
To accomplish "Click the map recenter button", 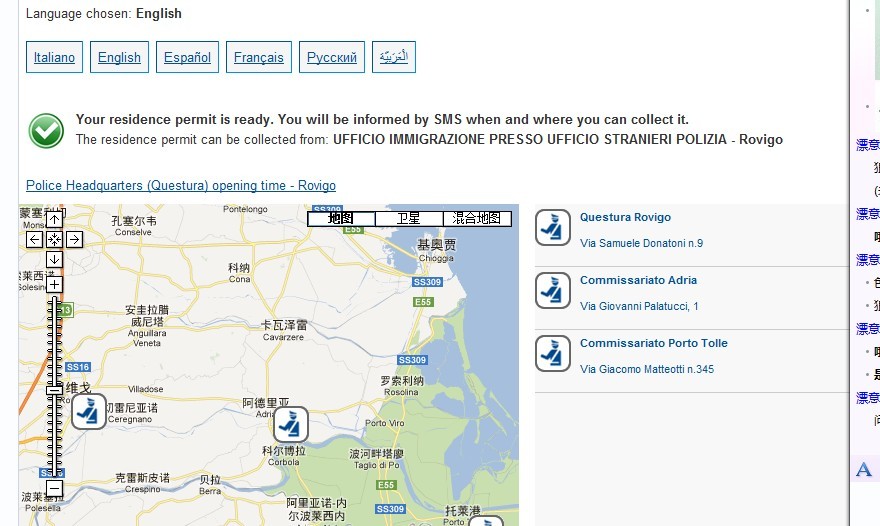I will tap(54, 239).
